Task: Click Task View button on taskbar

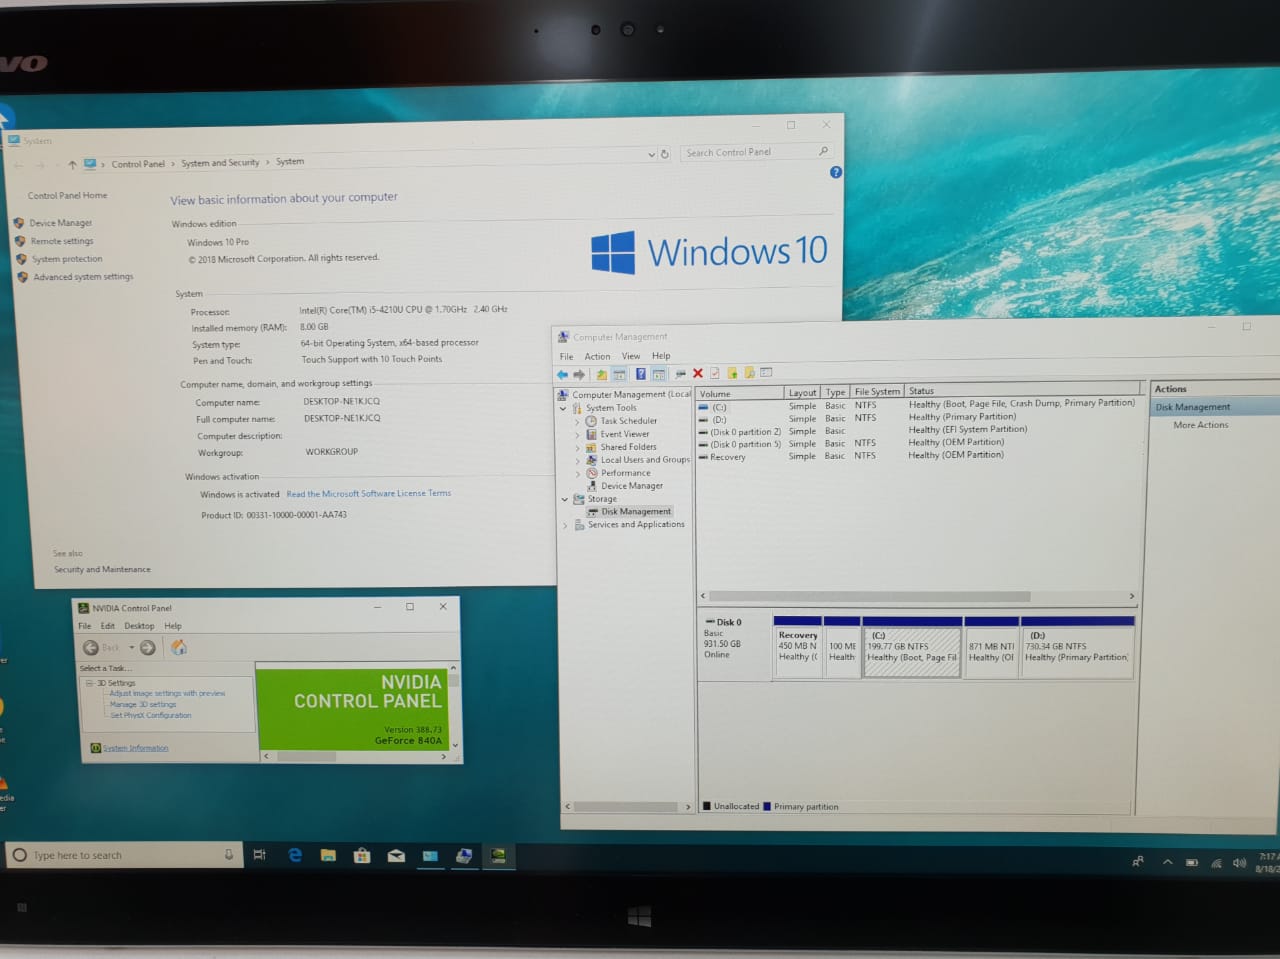Action: [x=259, y=855]
